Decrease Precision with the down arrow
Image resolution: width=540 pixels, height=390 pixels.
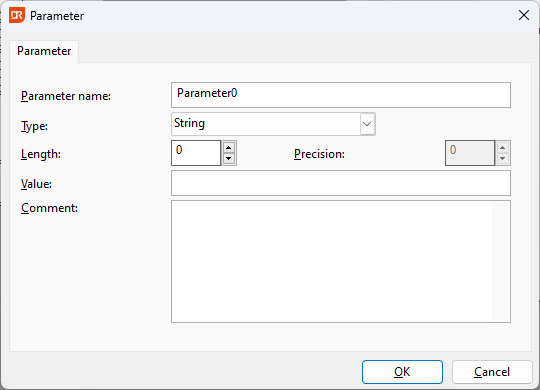(502, 158)
